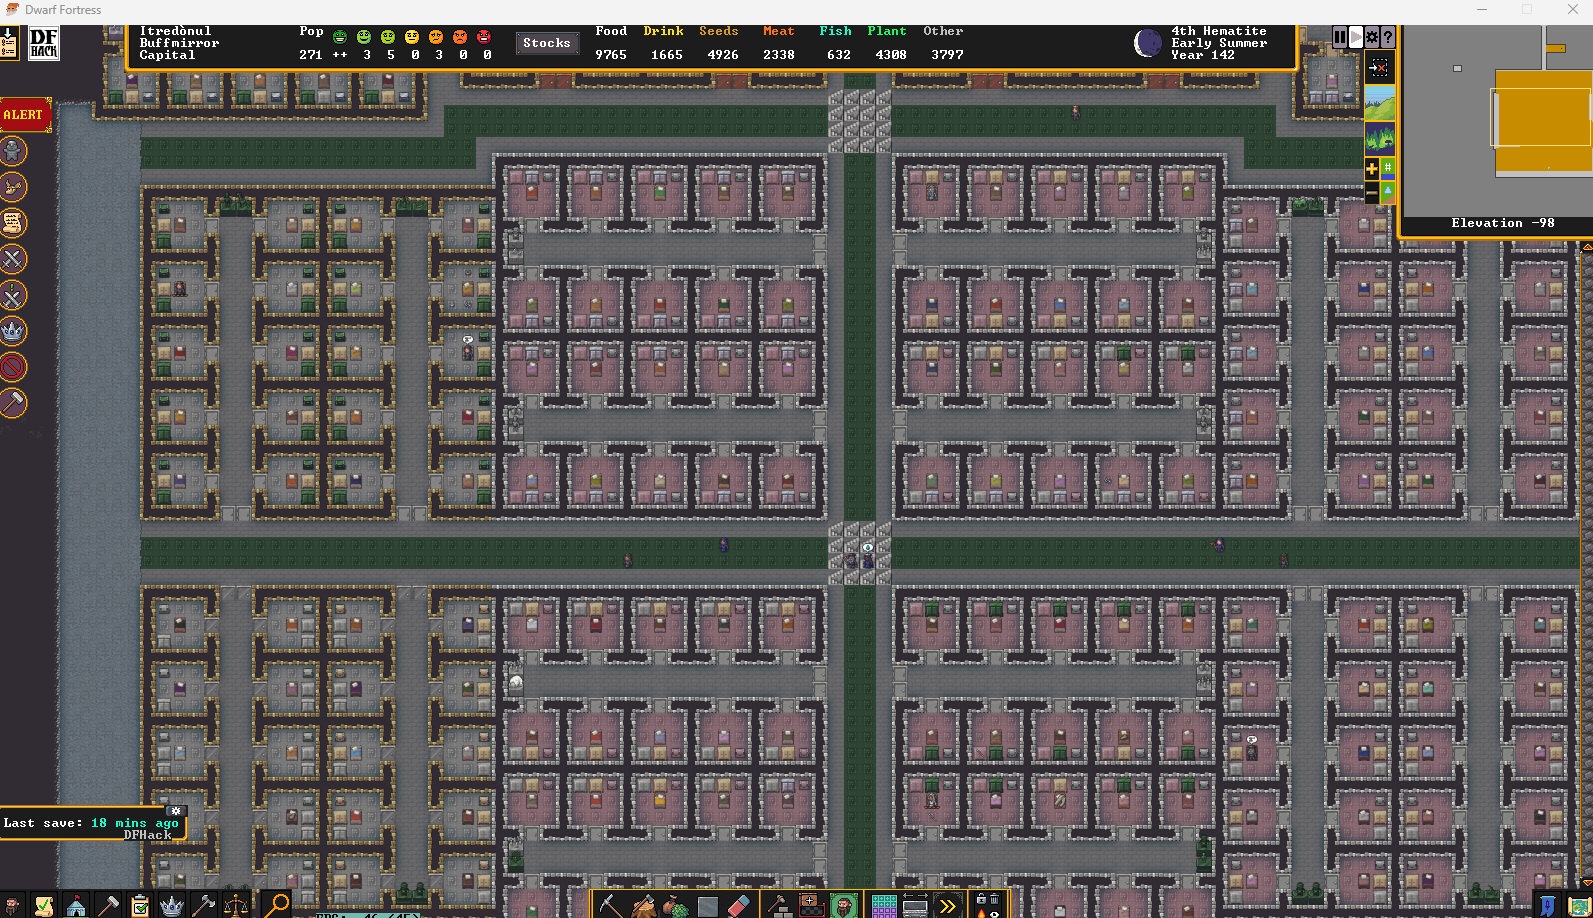
Task: Open the justice scales icon
Action: (236, 906)
